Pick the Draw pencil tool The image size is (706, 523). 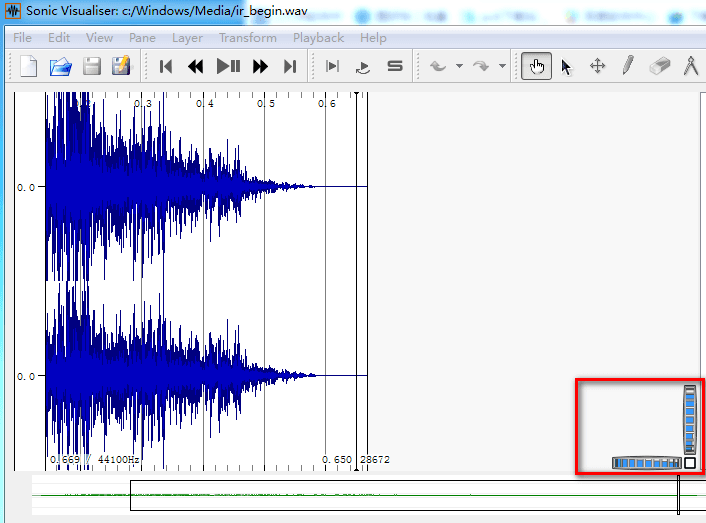628,67
